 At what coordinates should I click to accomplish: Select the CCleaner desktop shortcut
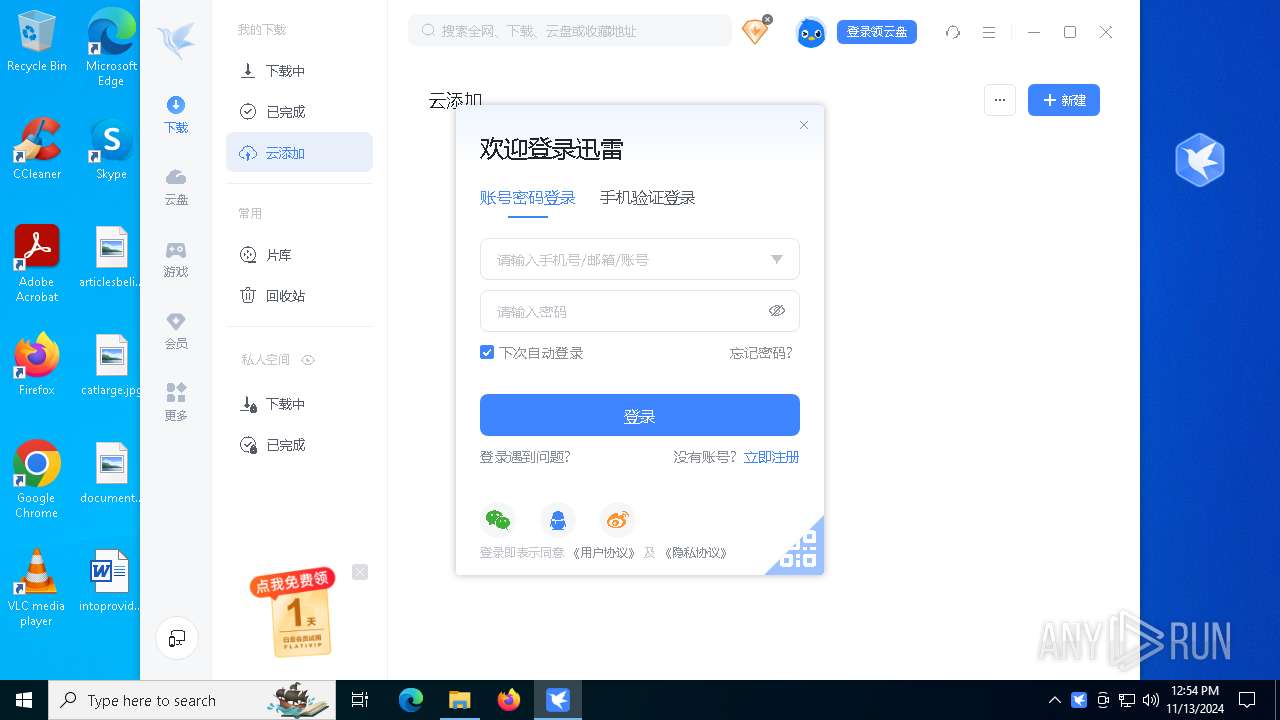(x=37, y=148)
